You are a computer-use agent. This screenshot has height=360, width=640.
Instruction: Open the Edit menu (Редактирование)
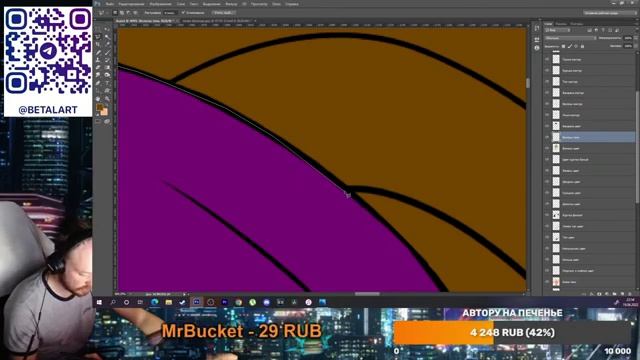coord(131,4)
